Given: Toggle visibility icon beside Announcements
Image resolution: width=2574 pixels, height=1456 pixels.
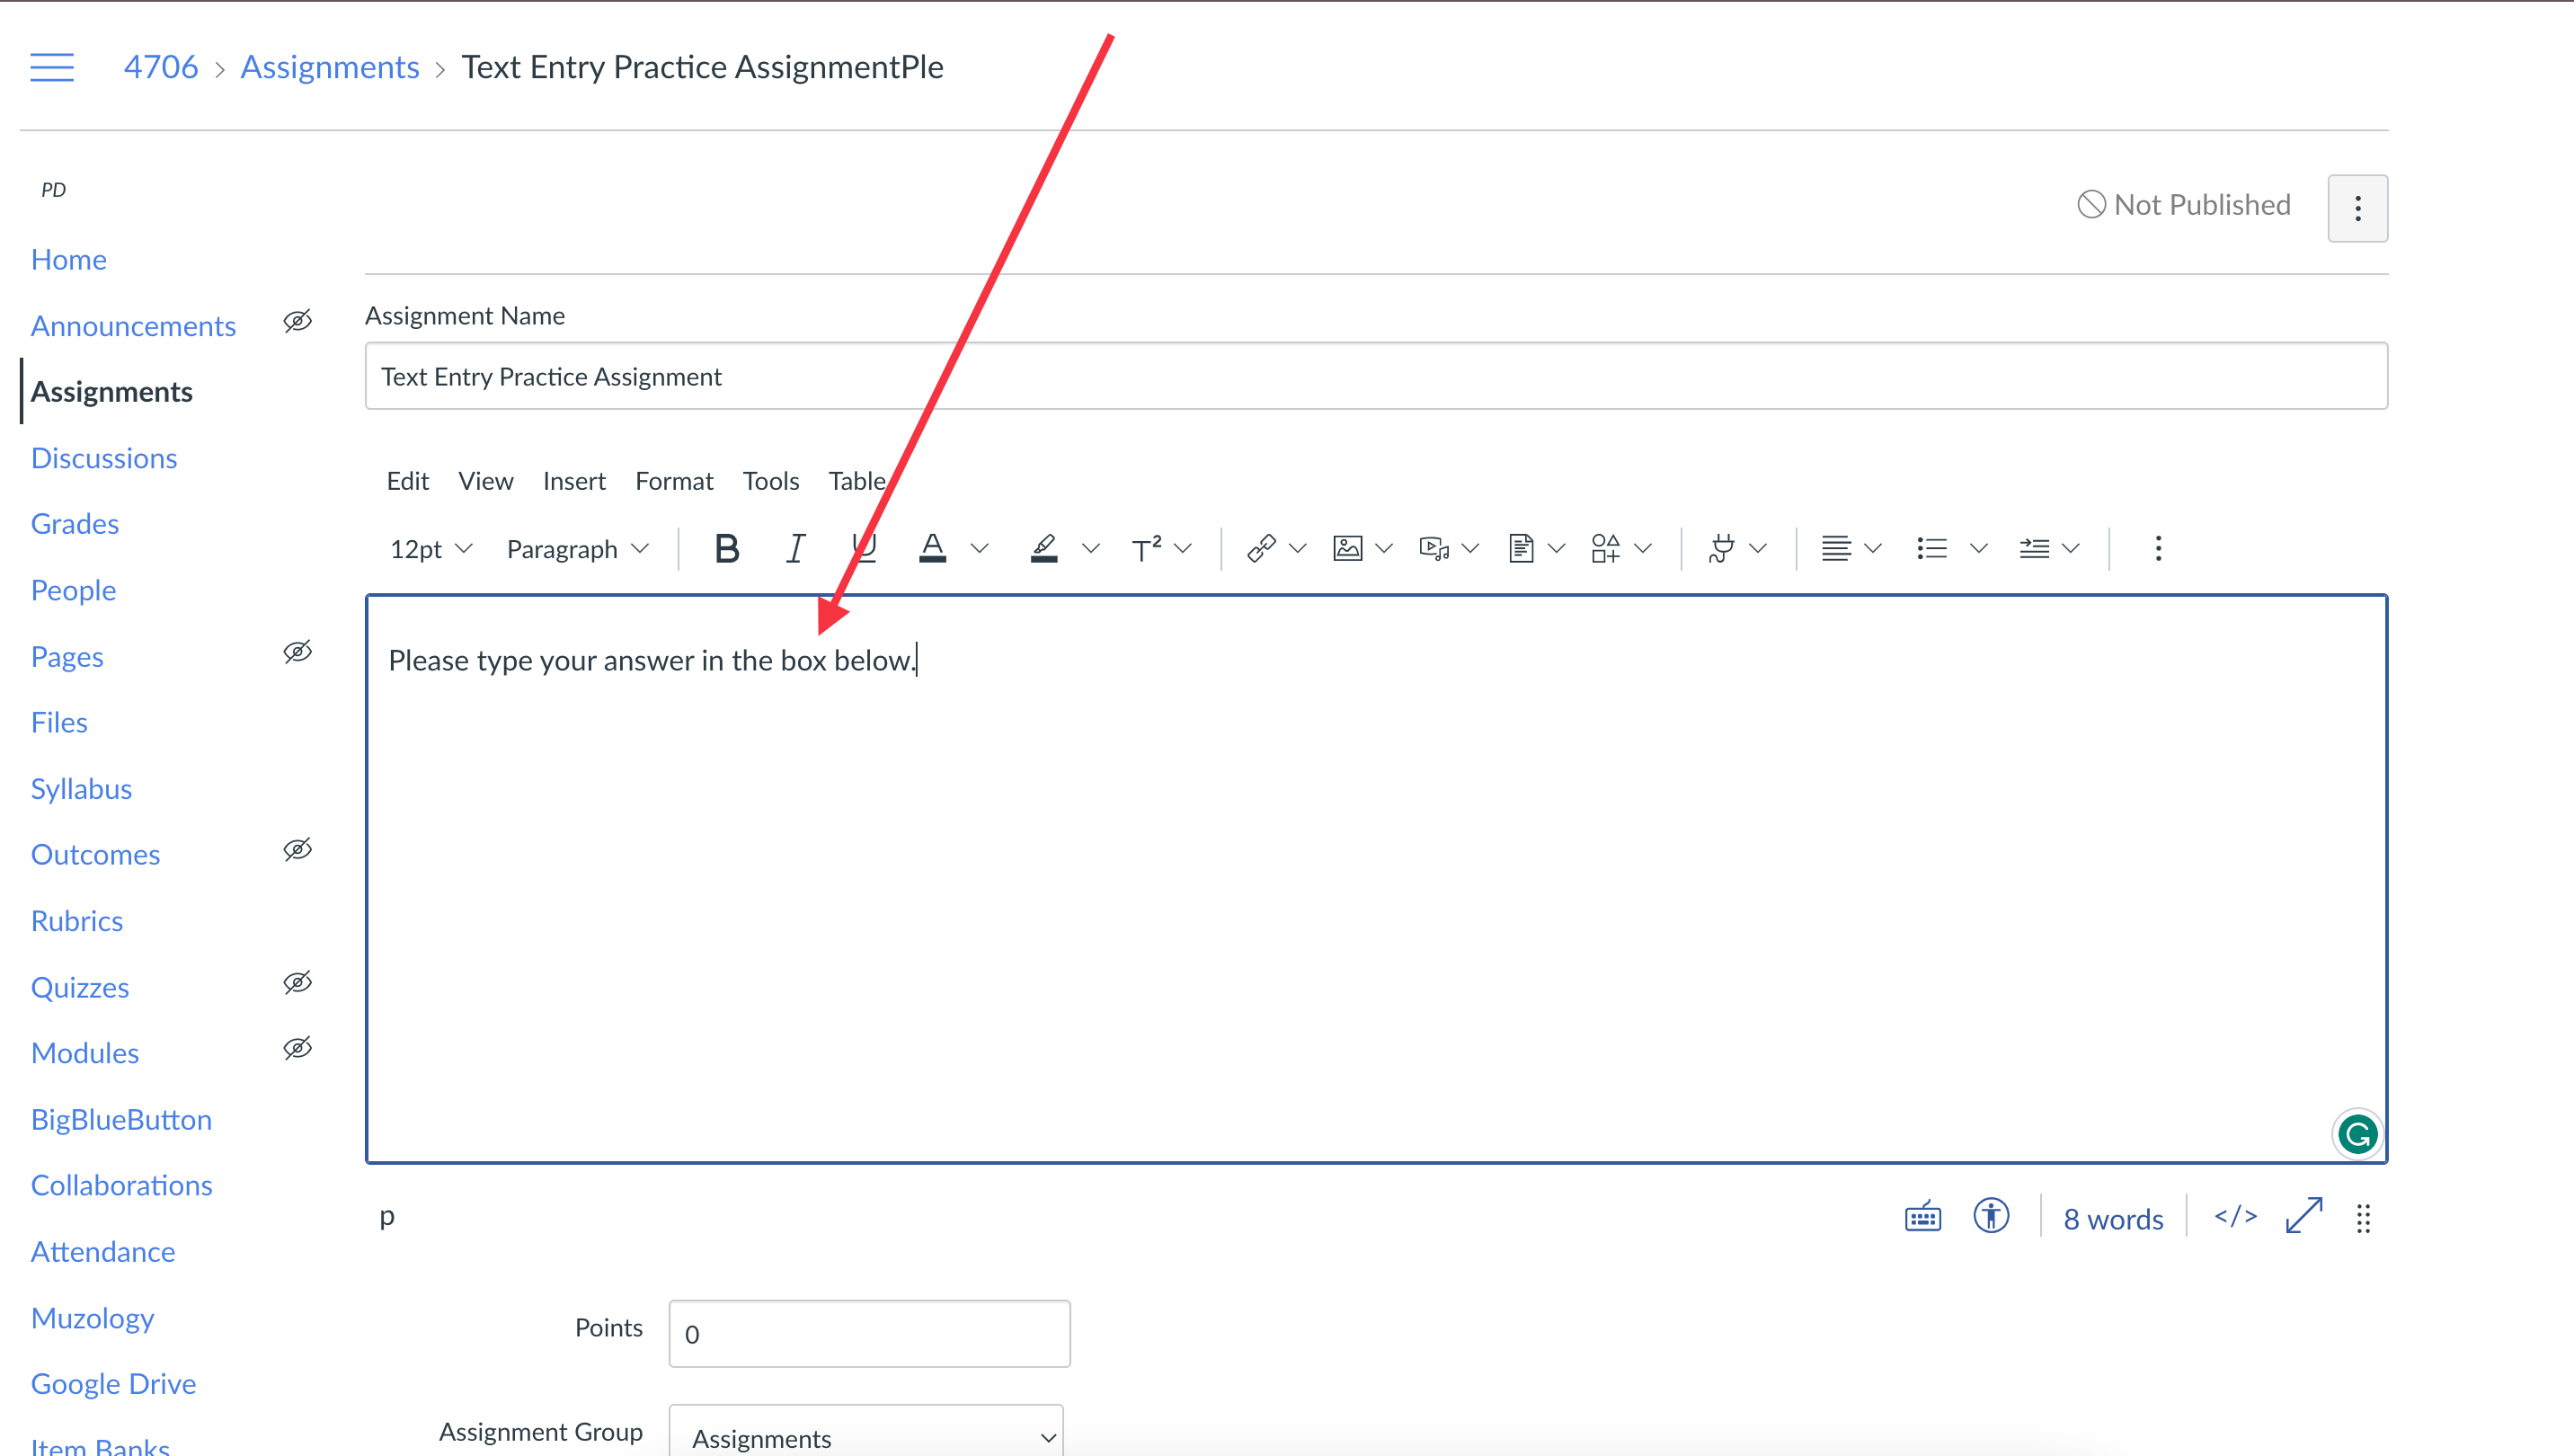Looking at the screenshot, I should click(297, 321).
